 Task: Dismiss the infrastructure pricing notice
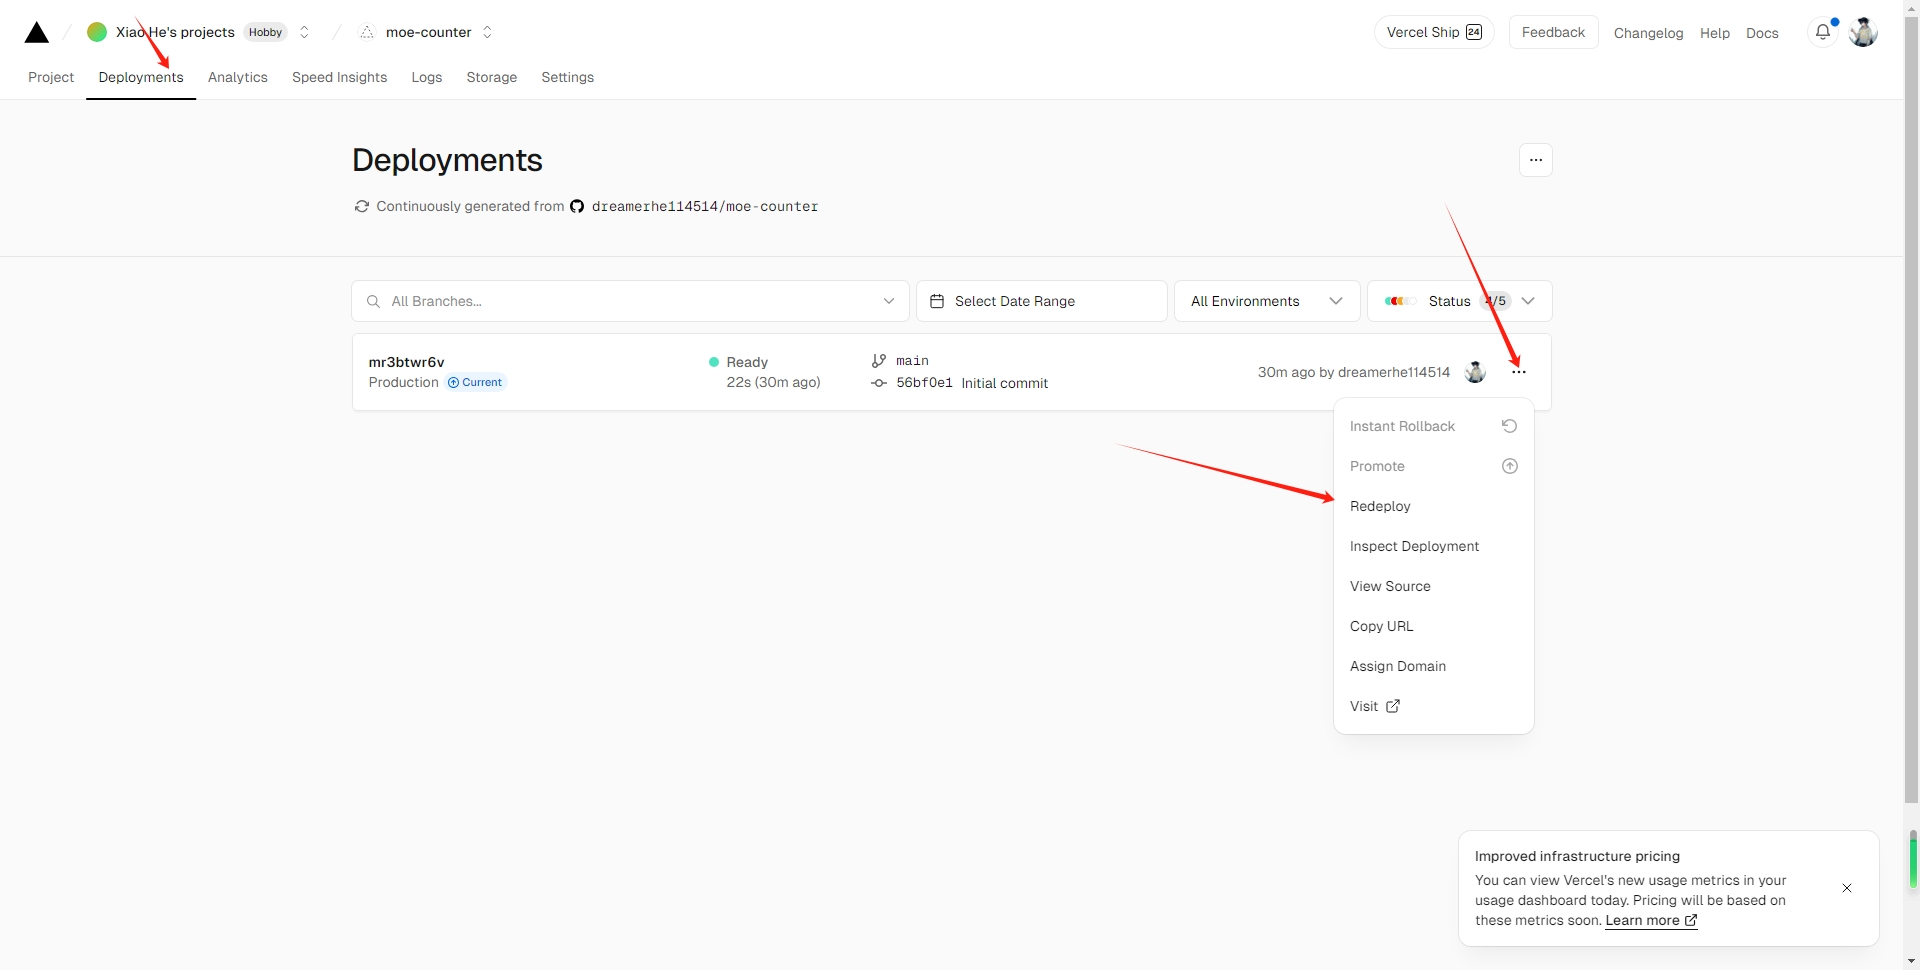tap(1847, 888)
